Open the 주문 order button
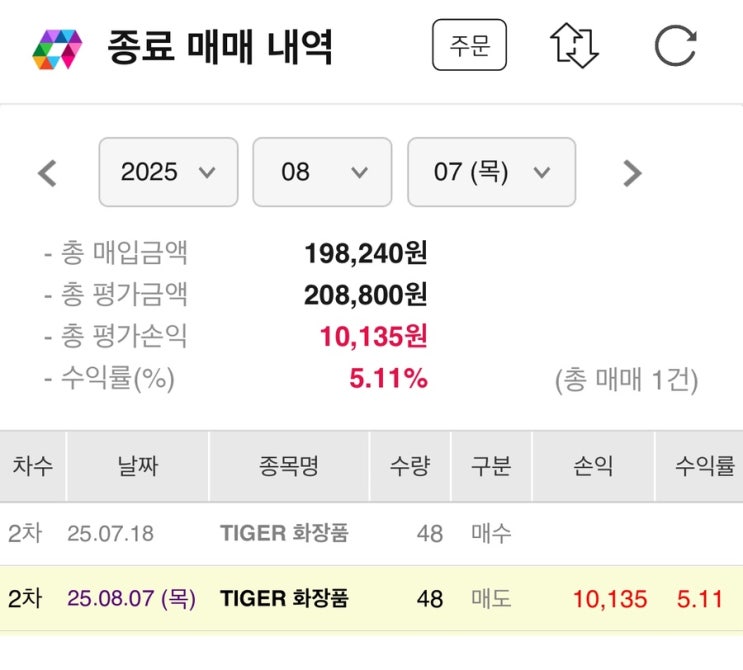This screenshot has height=670, width=743. click(x=469, y=45)
